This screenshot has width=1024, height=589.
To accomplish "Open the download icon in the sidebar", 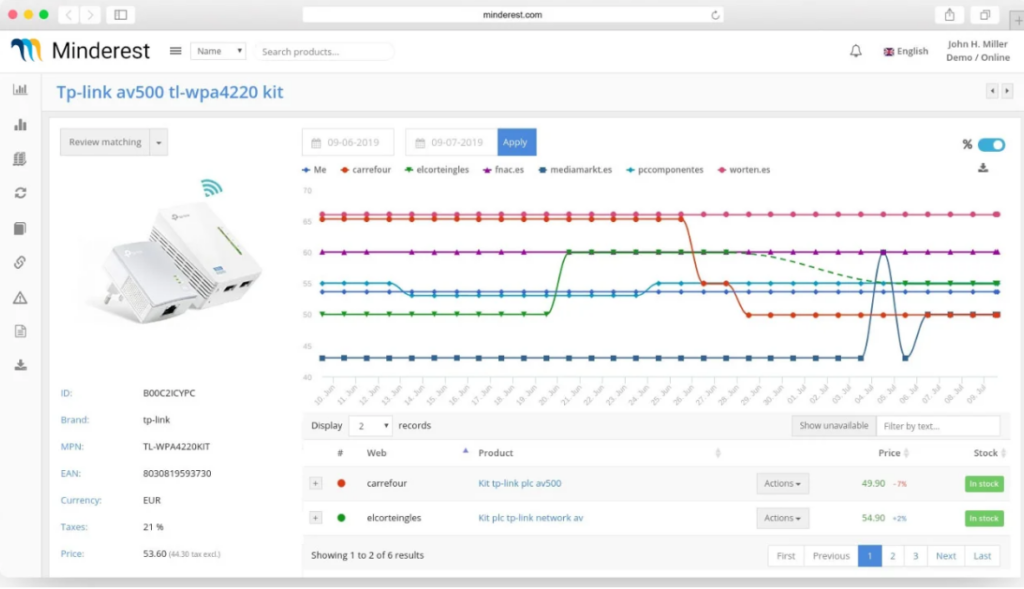I will click(x=20, y=365).
